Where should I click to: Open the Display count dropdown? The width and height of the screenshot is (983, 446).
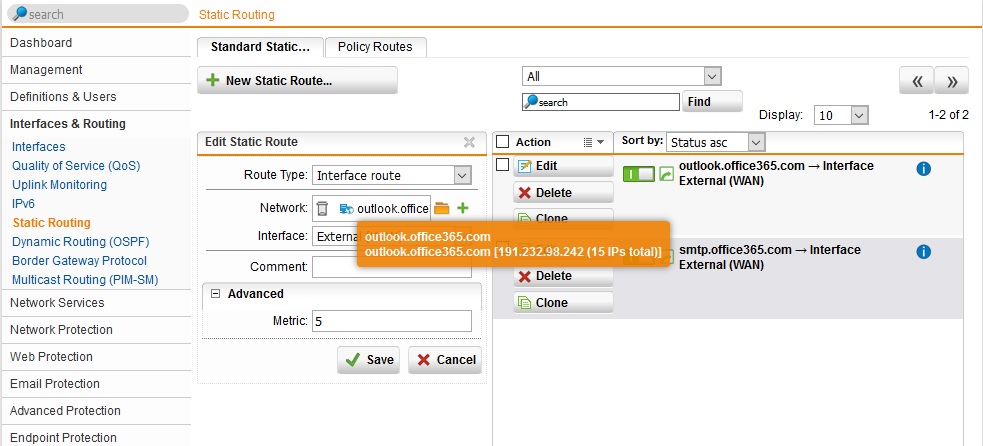(841, 115)
